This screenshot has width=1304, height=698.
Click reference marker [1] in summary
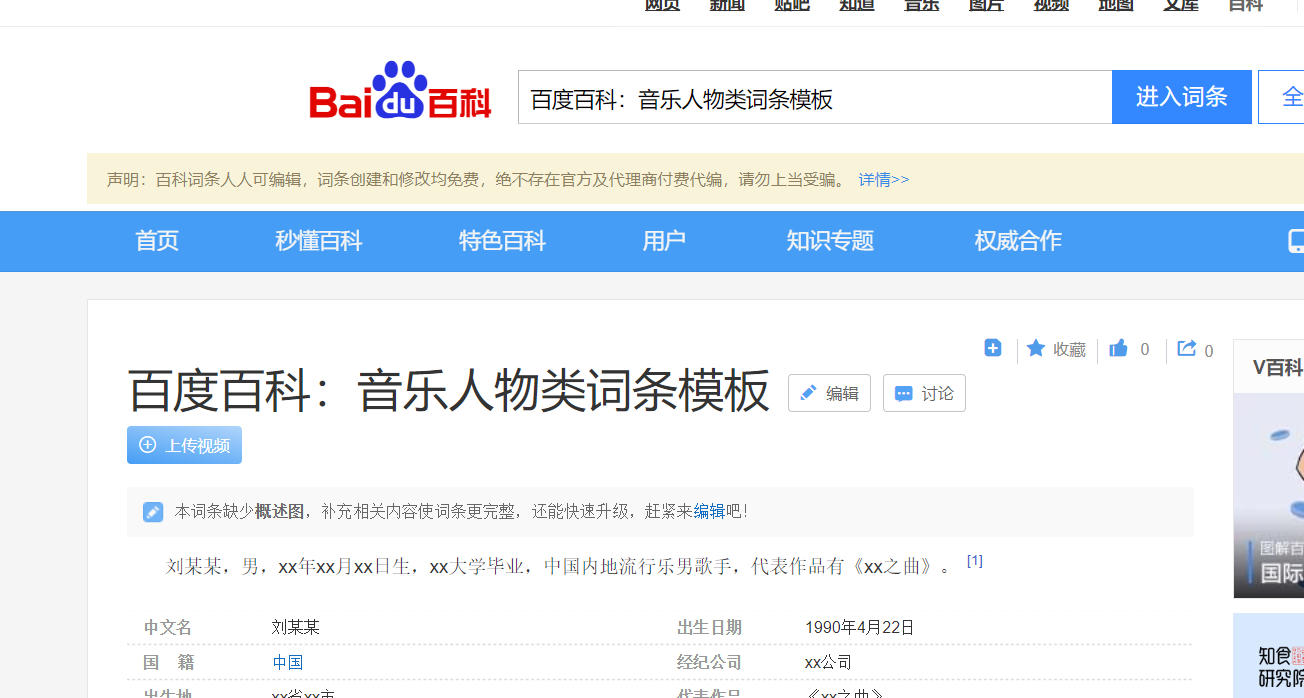[x=973, y=561]
